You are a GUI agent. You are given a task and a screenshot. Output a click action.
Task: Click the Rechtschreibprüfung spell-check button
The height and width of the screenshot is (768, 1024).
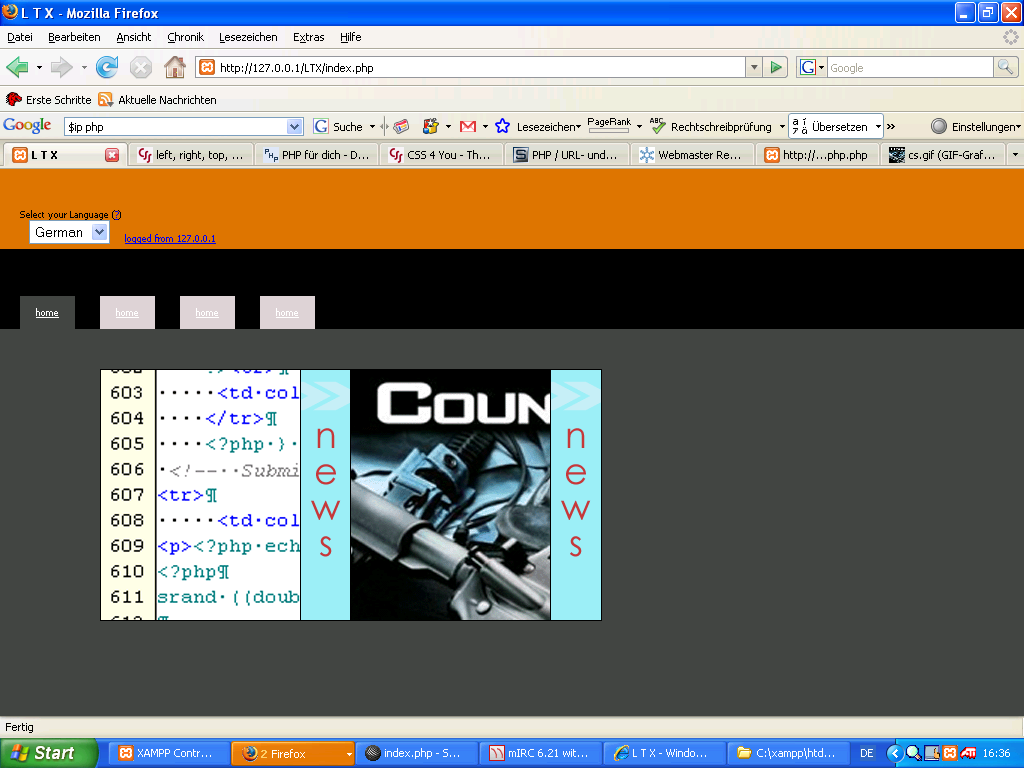click(711, 127)
